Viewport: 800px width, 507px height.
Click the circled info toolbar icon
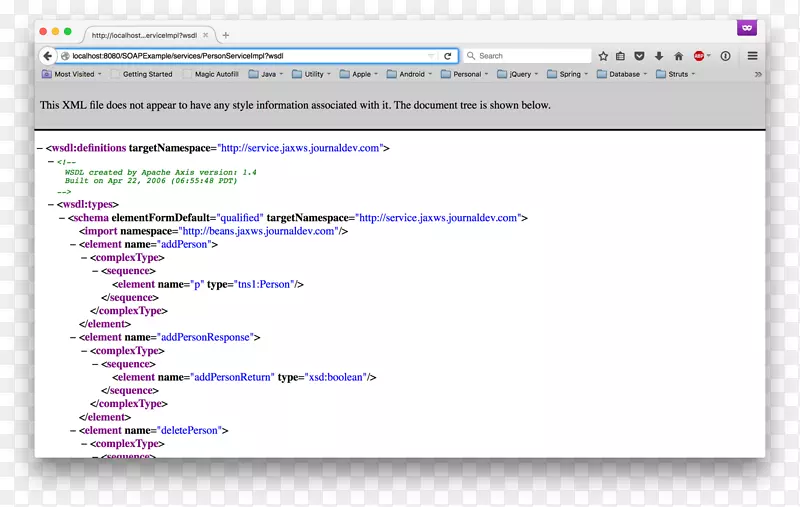pyautogui.click(x=726, y=56)
